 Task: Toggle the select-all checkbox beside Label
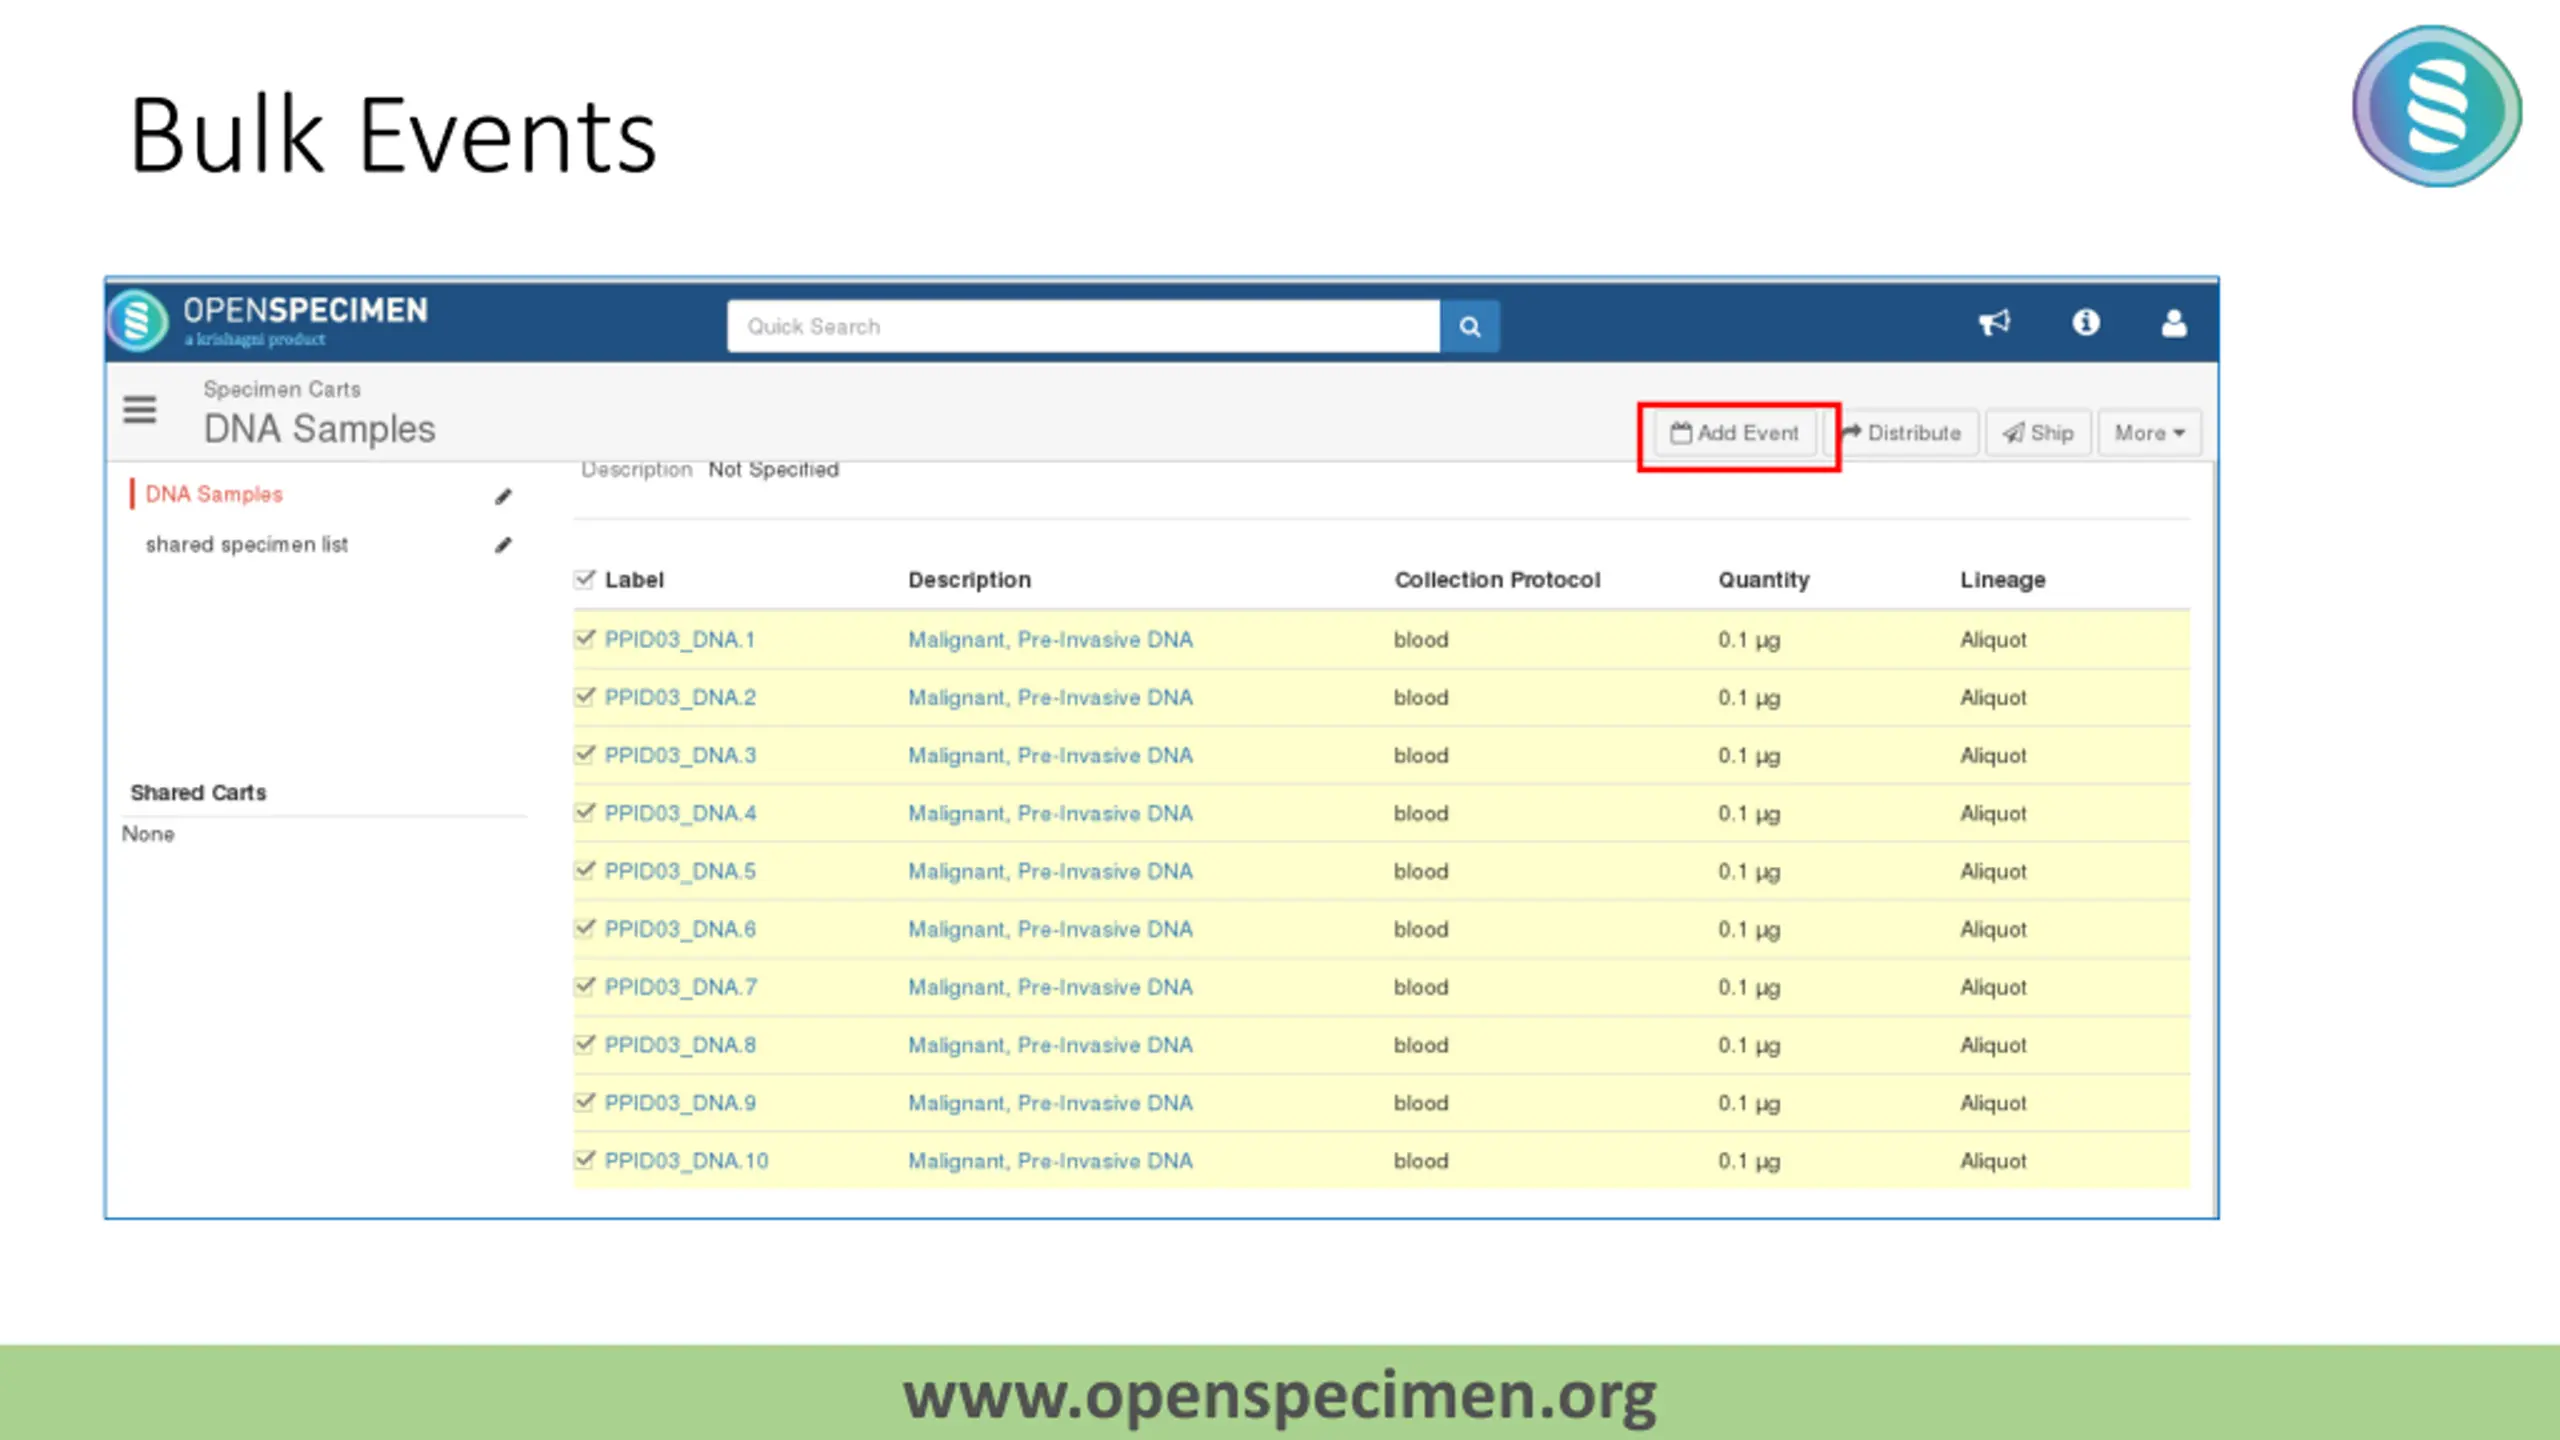585,579
